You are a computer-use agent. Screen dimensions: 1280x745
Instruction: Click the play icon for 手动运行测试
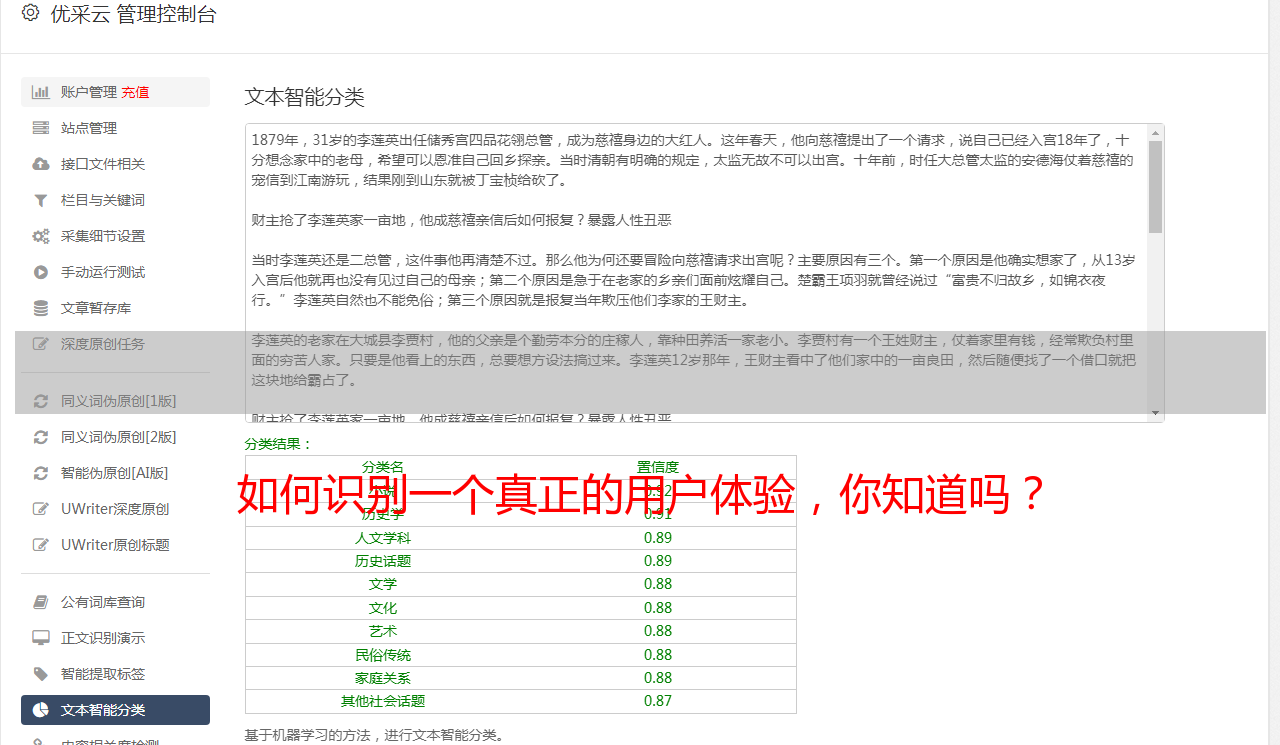point(41,272)
